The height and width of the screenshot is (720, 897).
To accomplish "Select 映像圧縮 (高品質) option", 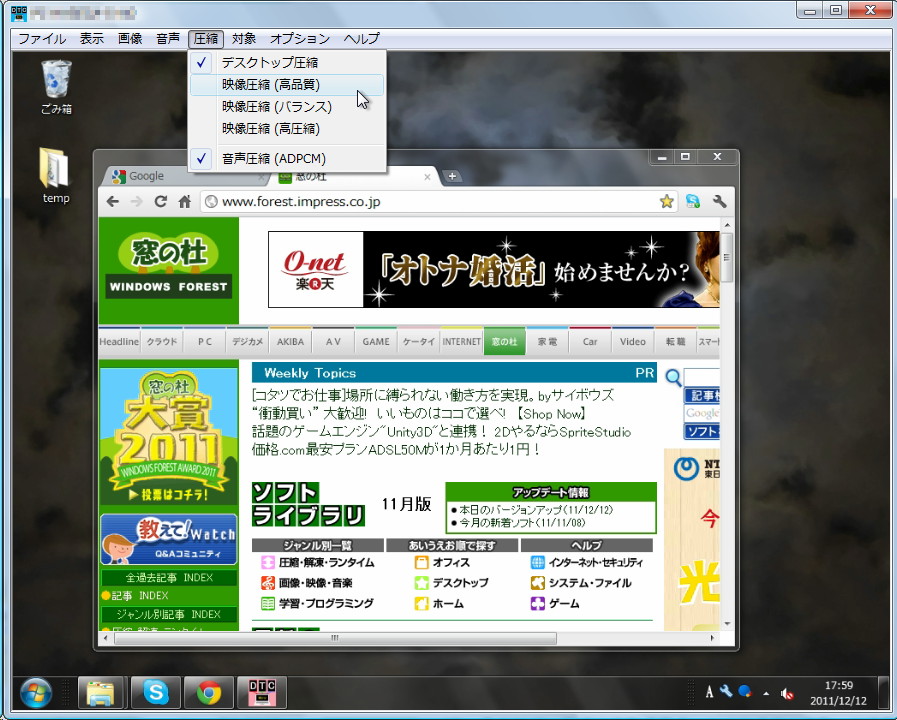I will tap(287, 85).
